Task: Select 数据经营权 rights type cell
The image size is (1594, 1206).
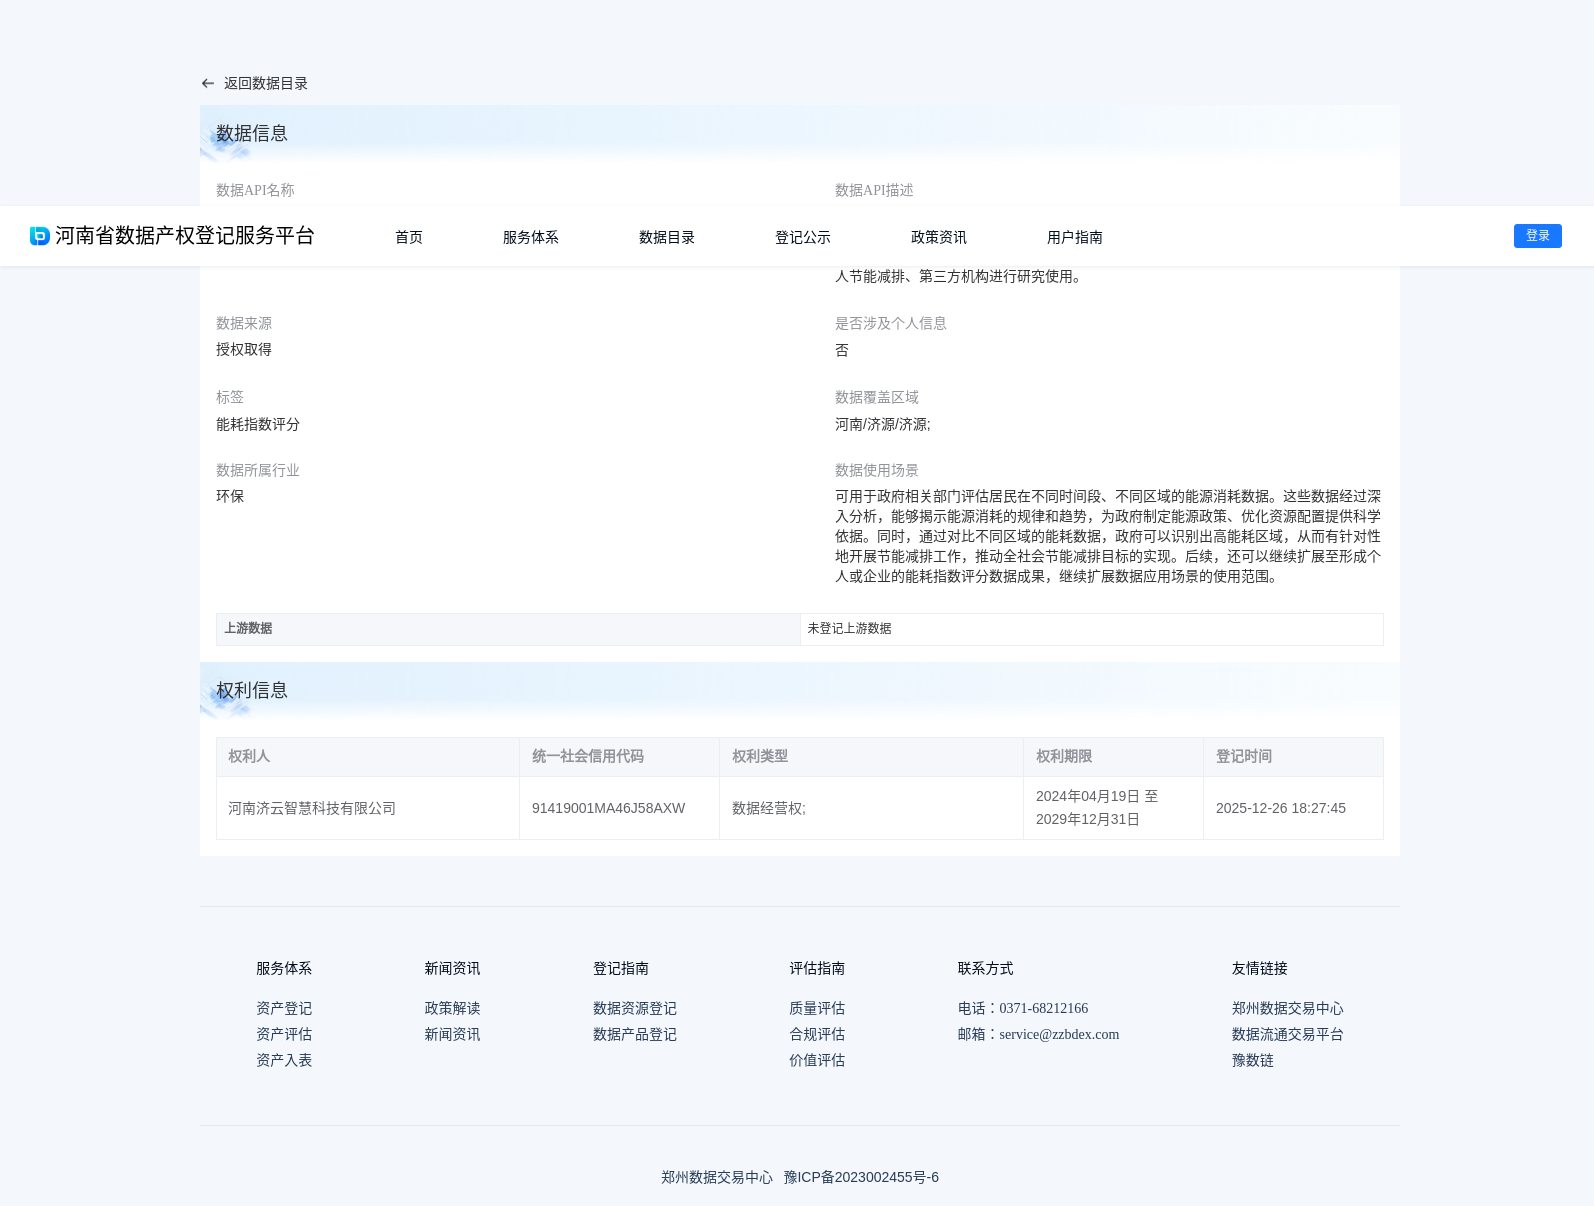Action: tap(871, 808)
